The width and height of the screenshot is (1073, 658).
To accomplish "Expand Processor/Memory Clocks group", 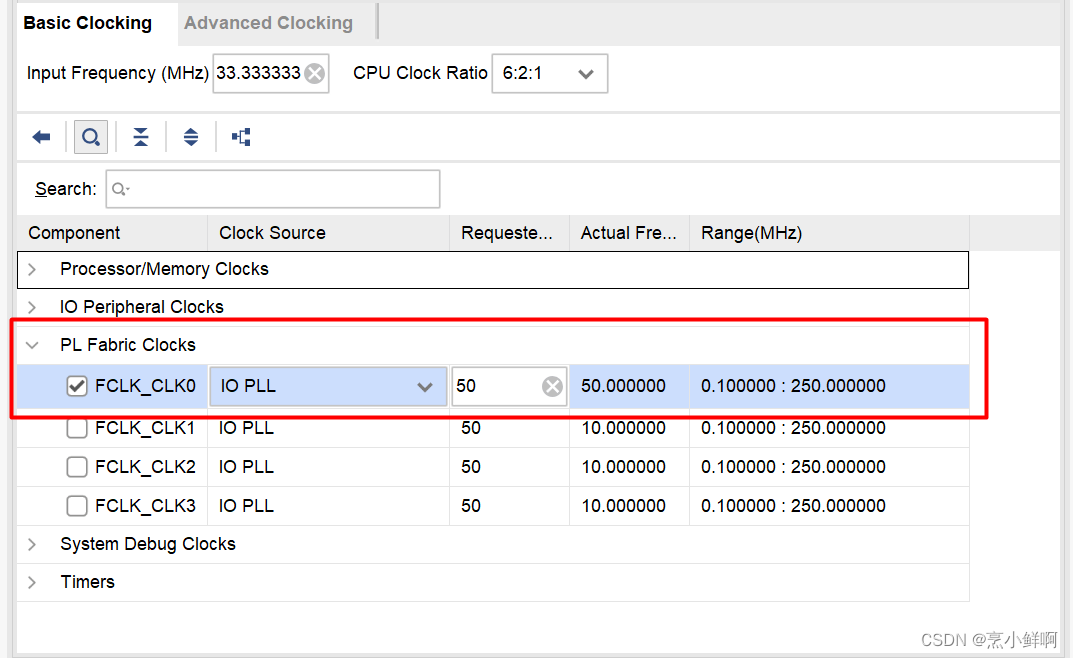I will pyautogui.click(x=32, y=269).
